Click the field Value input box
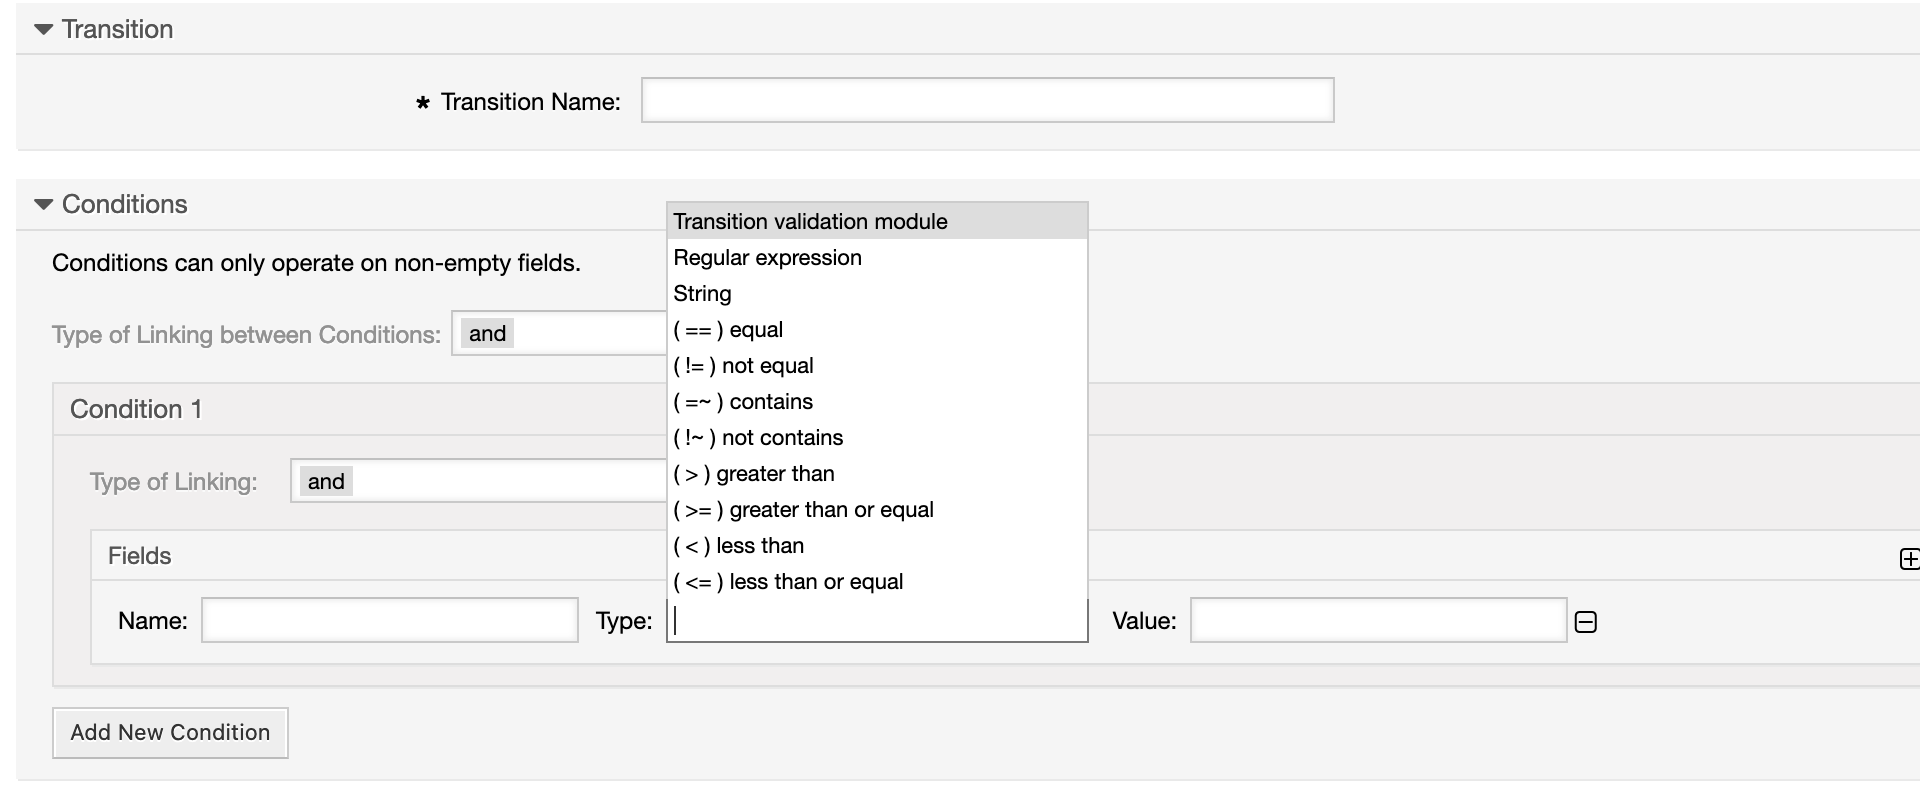The height and width of the screenshot is (800, 1920). click(1377, 621)
